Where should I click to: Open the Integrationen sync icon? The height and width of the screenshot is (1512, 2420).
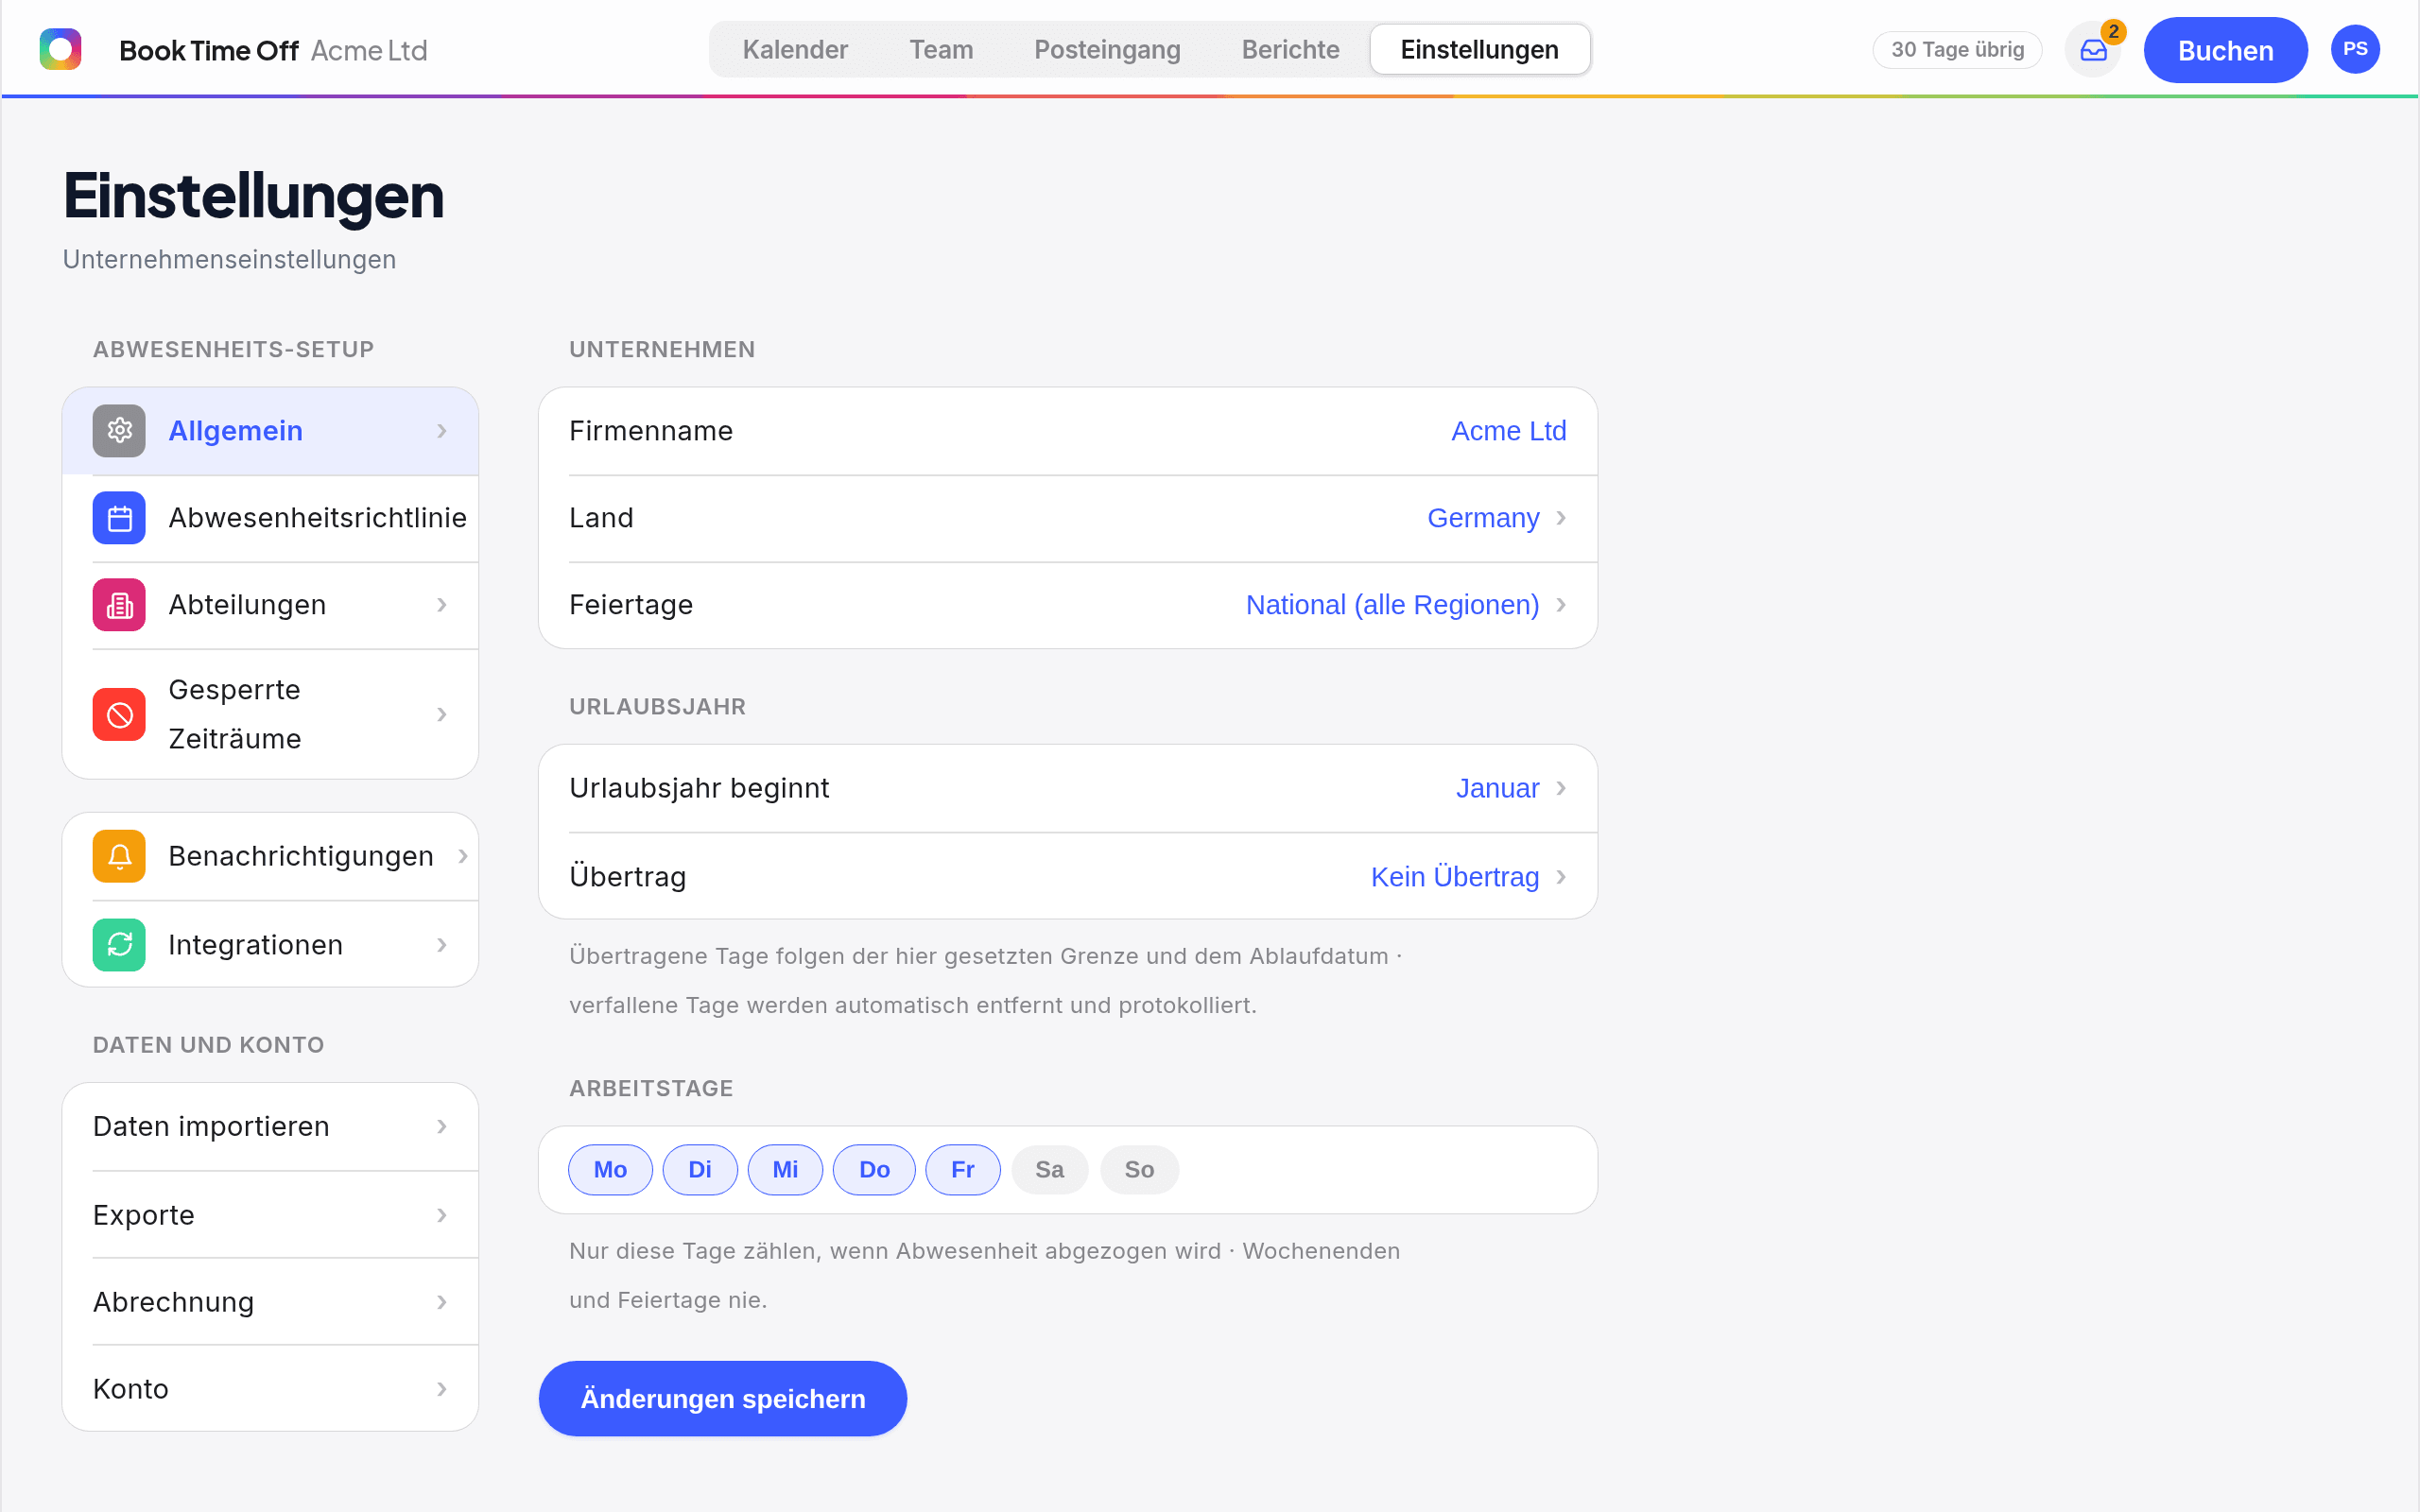point(119,945)
